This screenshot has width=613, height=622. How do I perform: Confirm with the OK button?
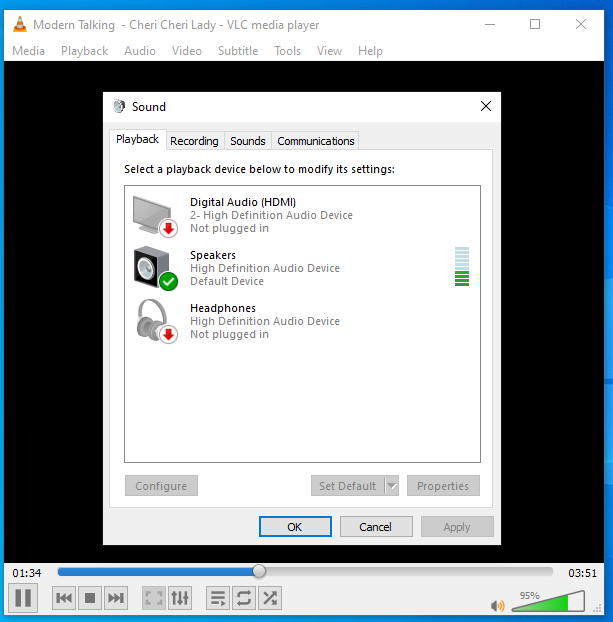295,527
